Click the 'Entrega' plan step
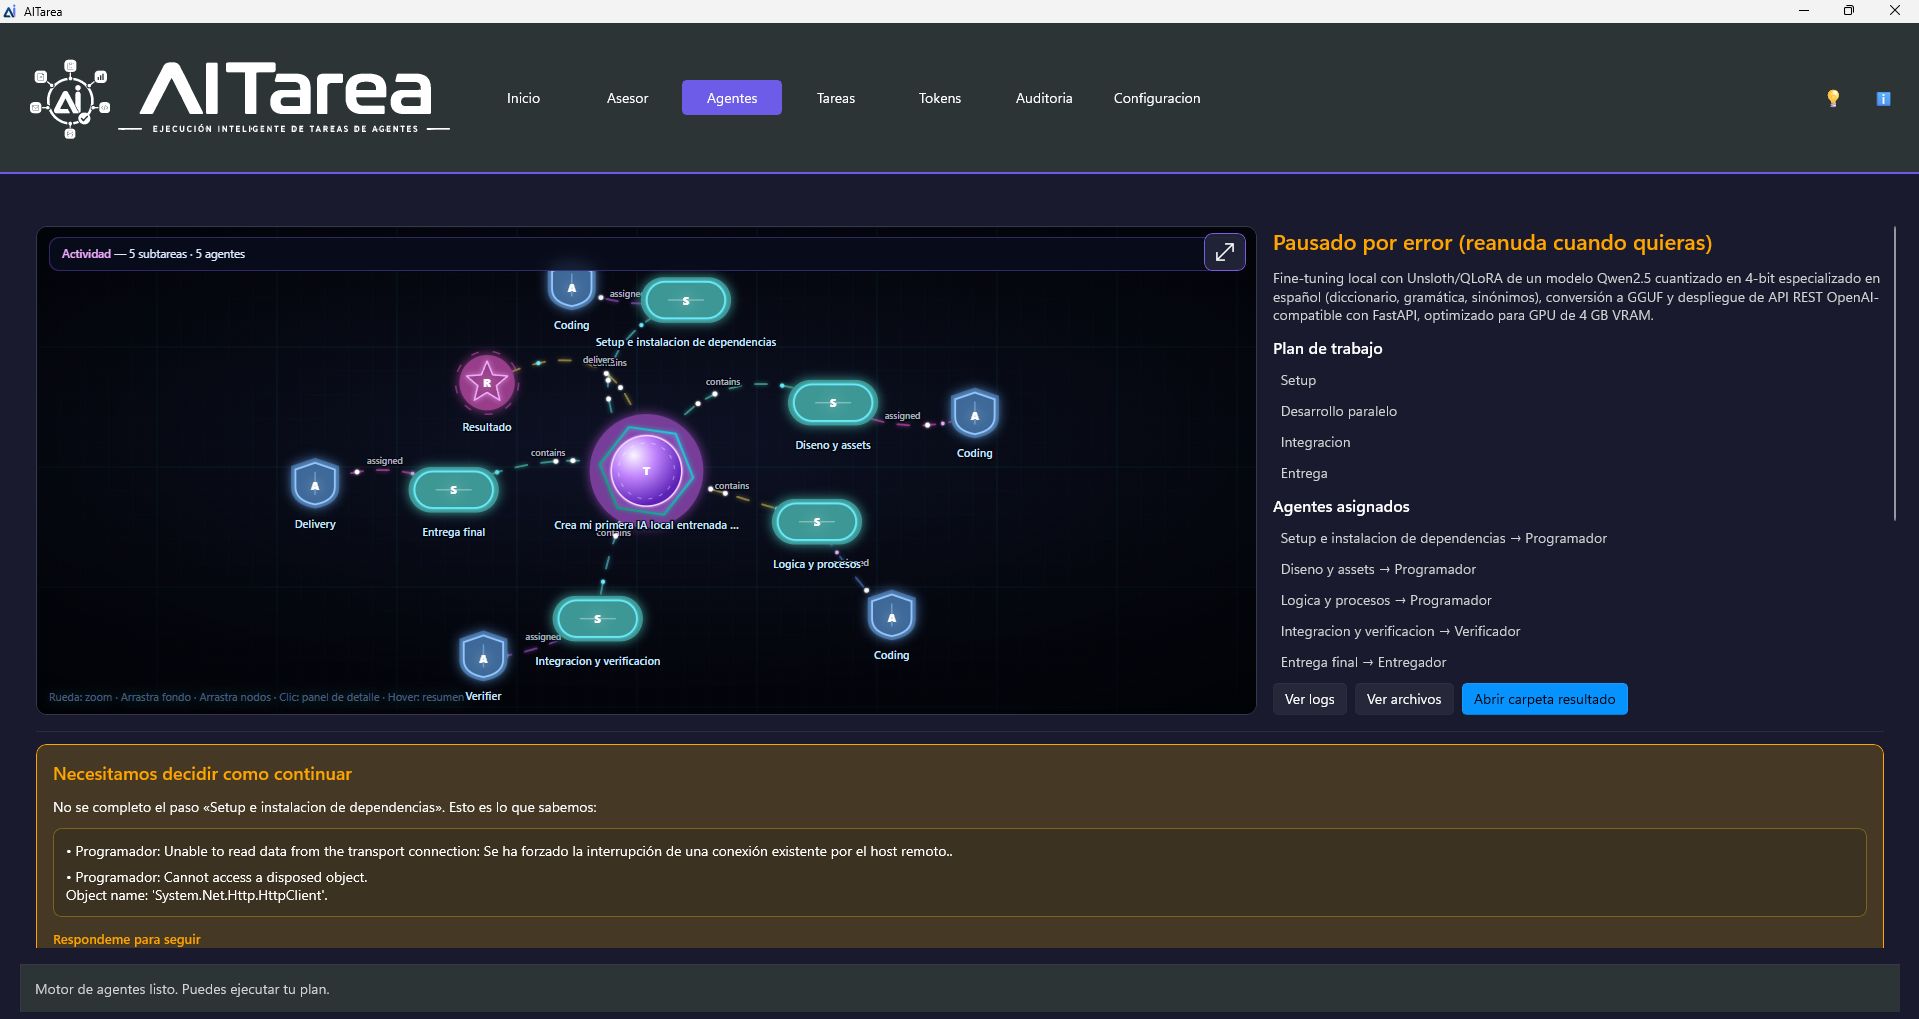The width and height of the screenshot is (1919, 1019). [1304, 473]
